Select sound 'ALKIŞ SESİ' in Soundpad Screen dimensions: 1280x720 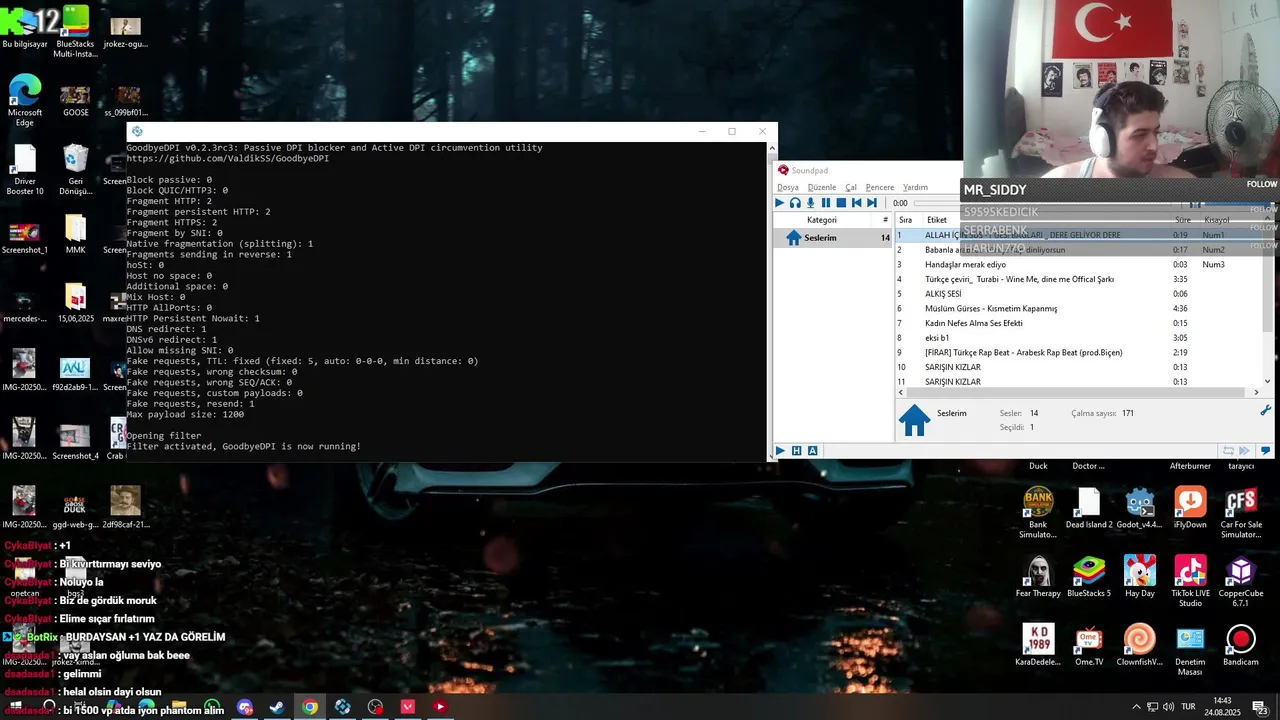[x=1080, y=294]
